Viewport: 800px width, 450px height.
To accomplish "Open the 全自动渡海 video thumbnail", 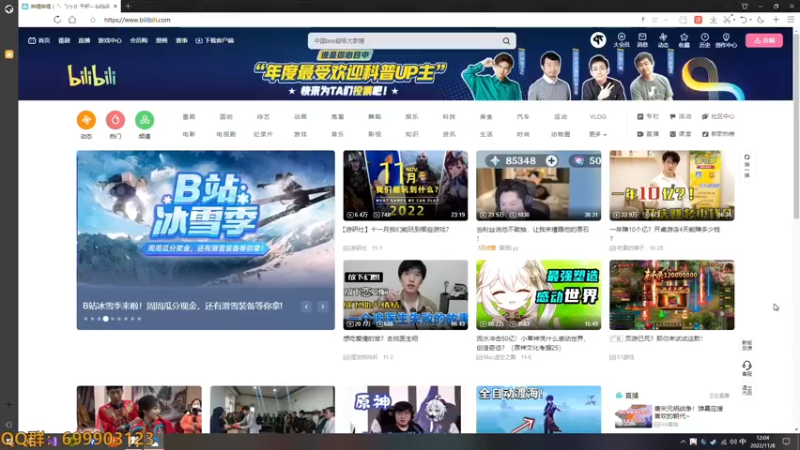I will pyautogui.click(x=538, y=409).
